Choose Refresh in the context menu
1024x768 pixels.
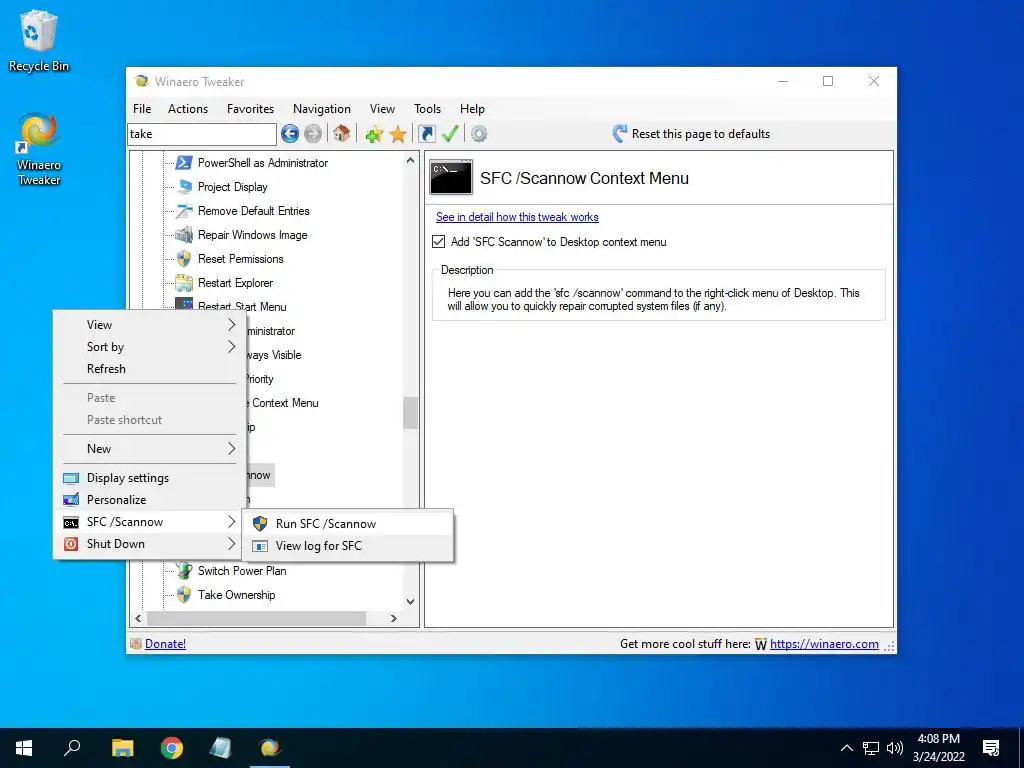coord(150,369)
